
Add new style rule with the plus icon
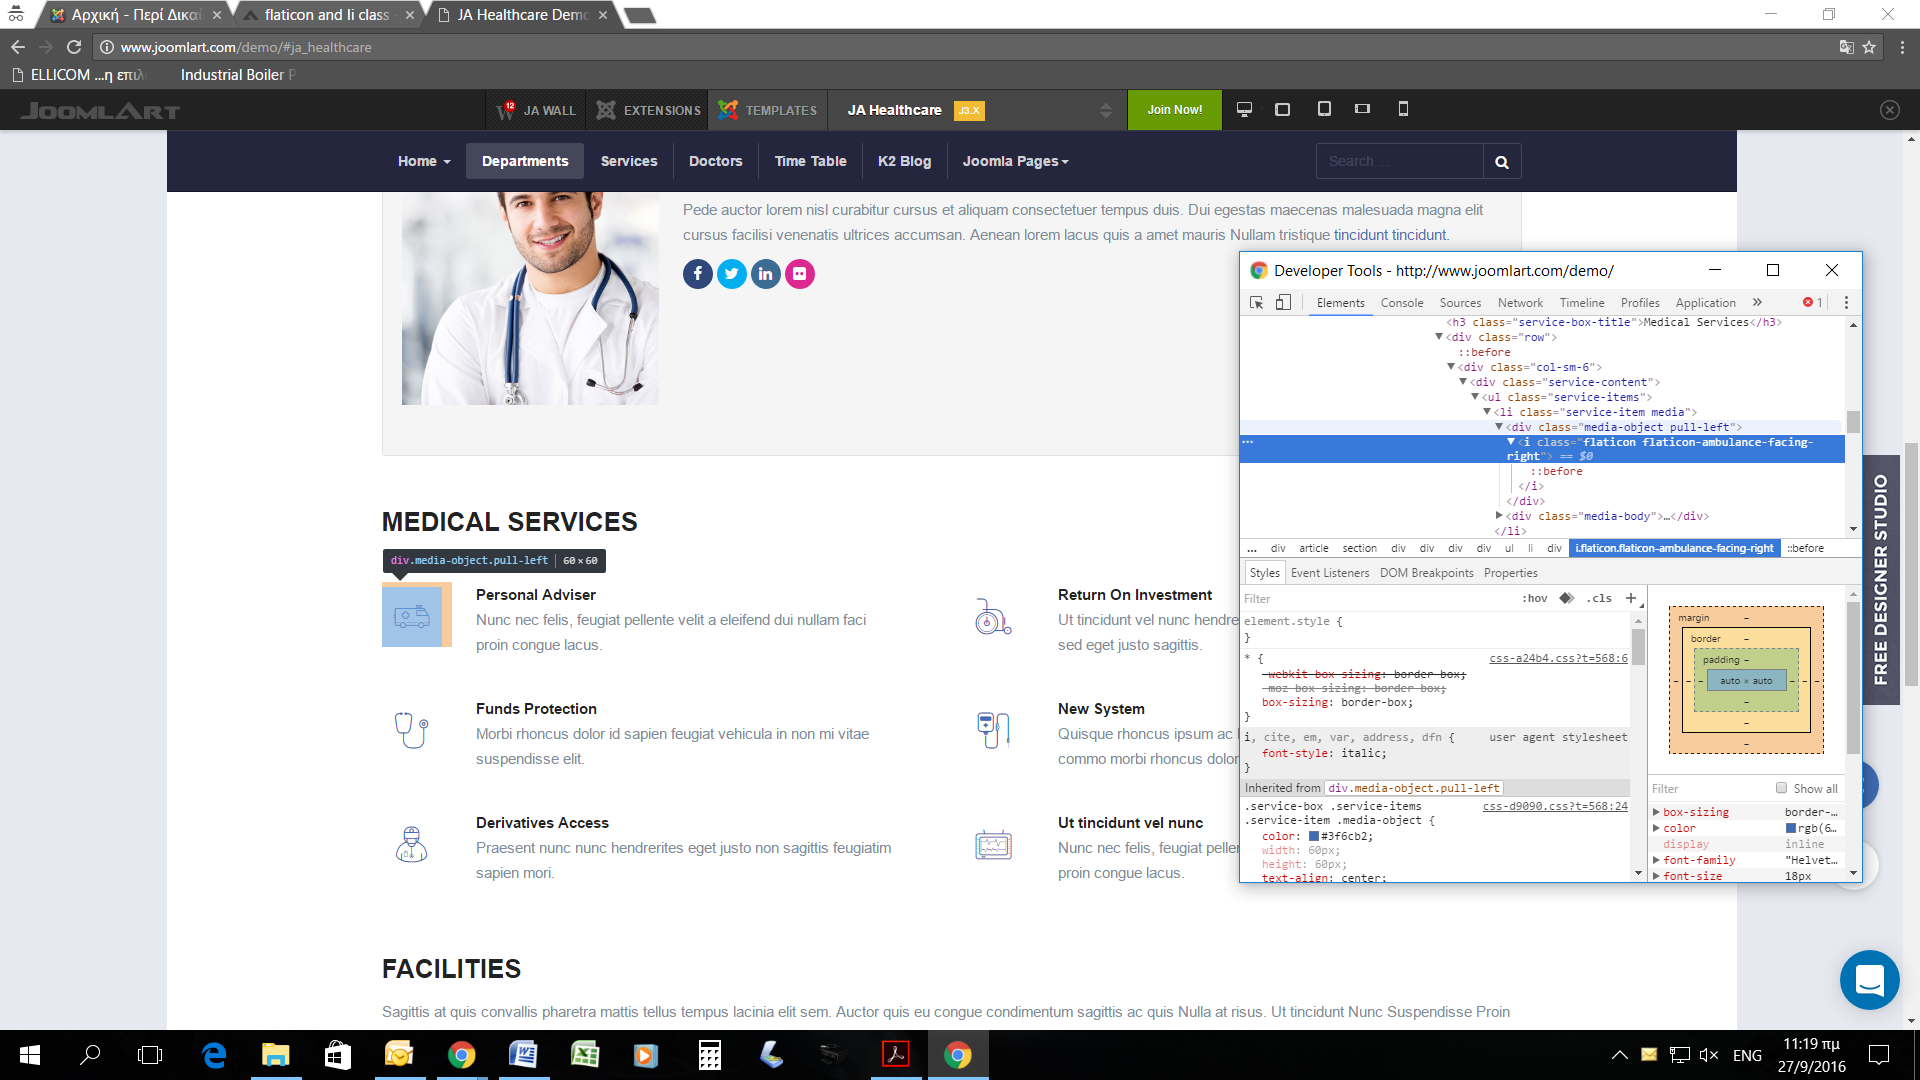1631,598
